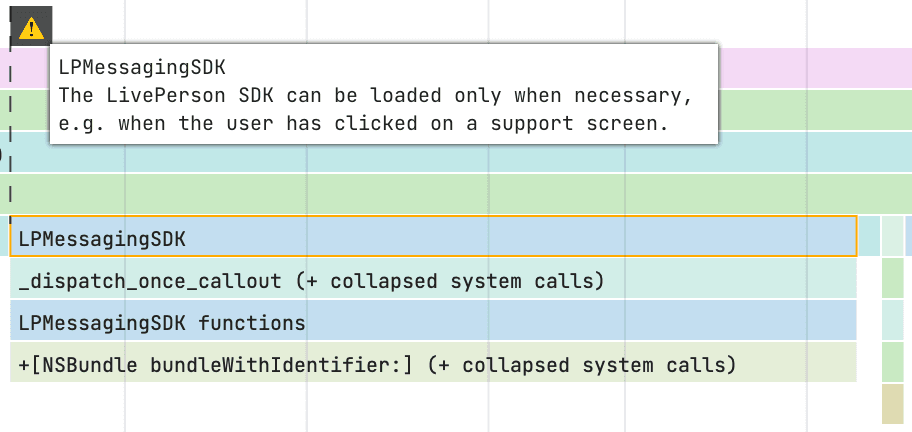Select the narrow pale green frame in LPMessagingSDK row
912x432 pixels.
892,236
